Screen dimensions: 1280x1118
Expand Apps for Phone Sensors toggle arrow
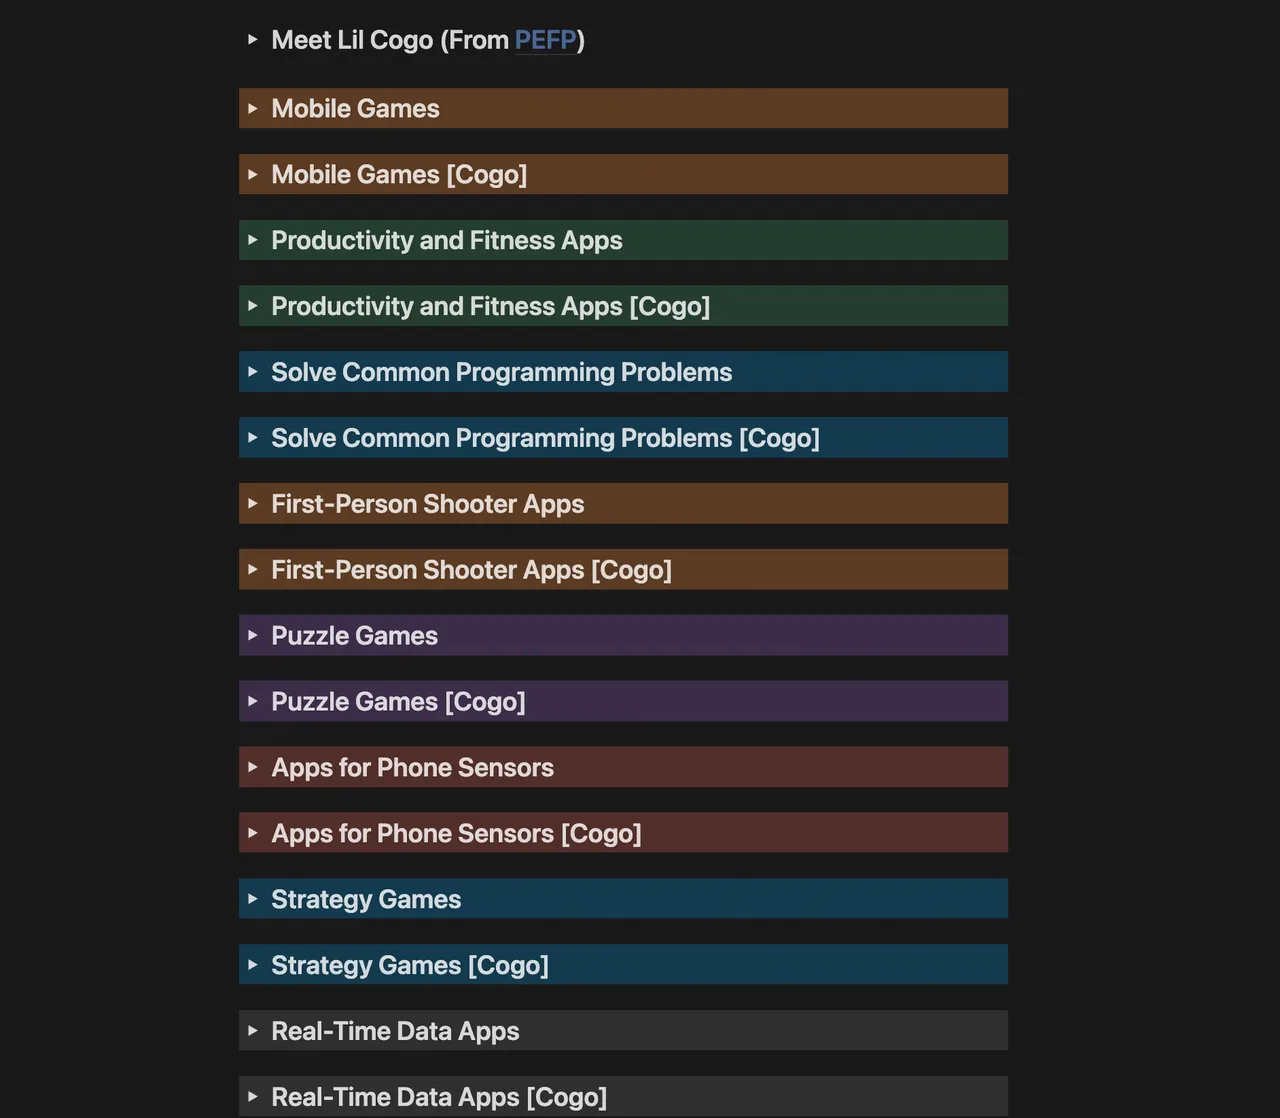[x=253, y=768]
